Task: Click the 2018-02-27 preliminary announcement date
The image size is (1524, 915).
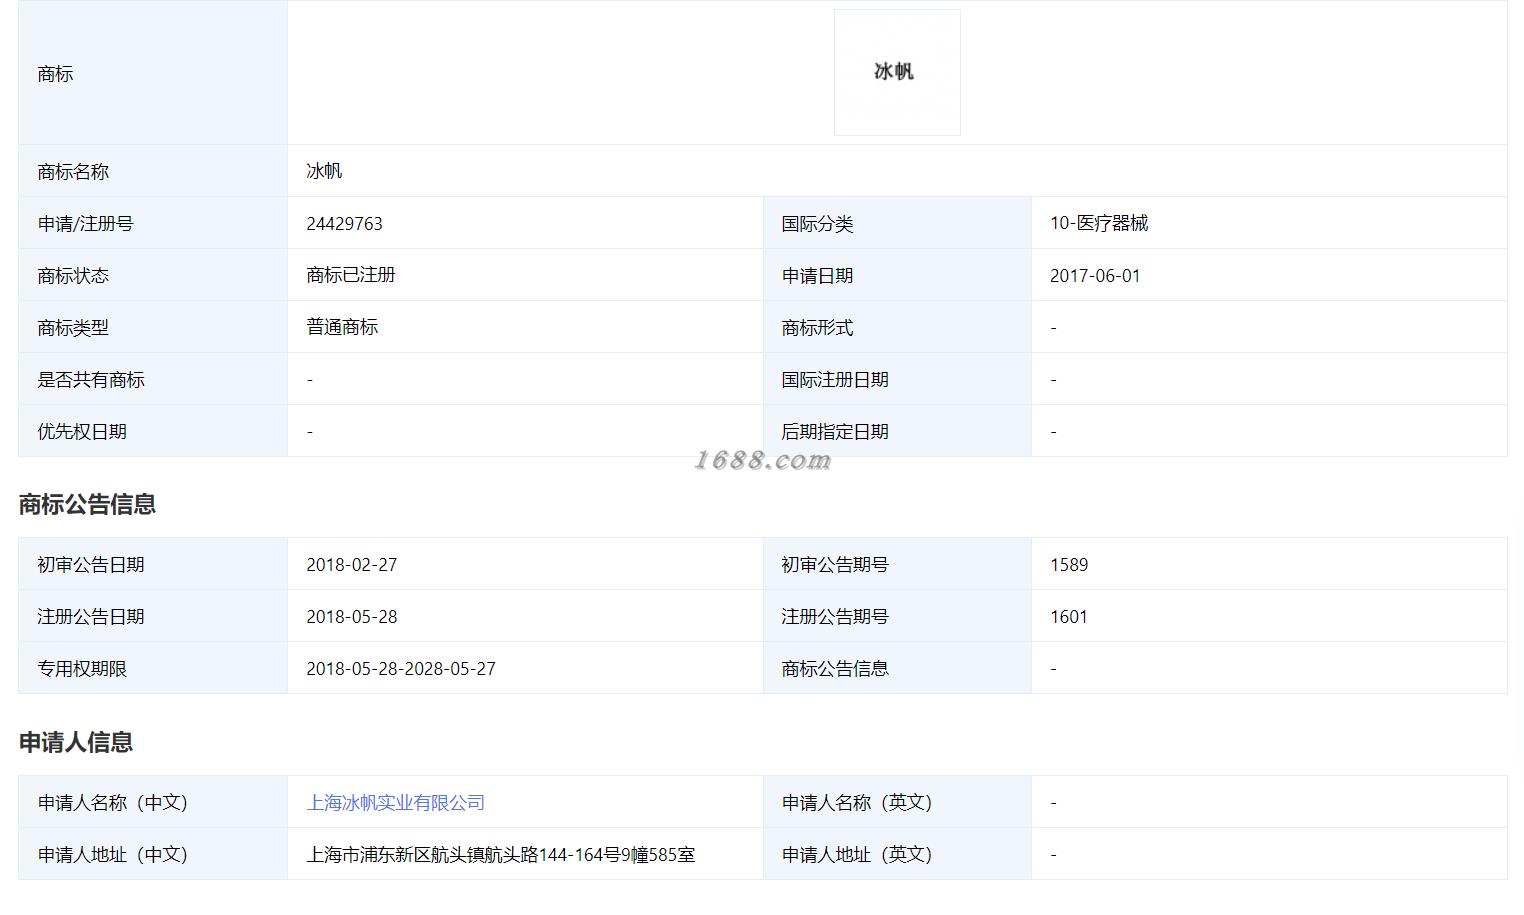Action: pos(352,564)
